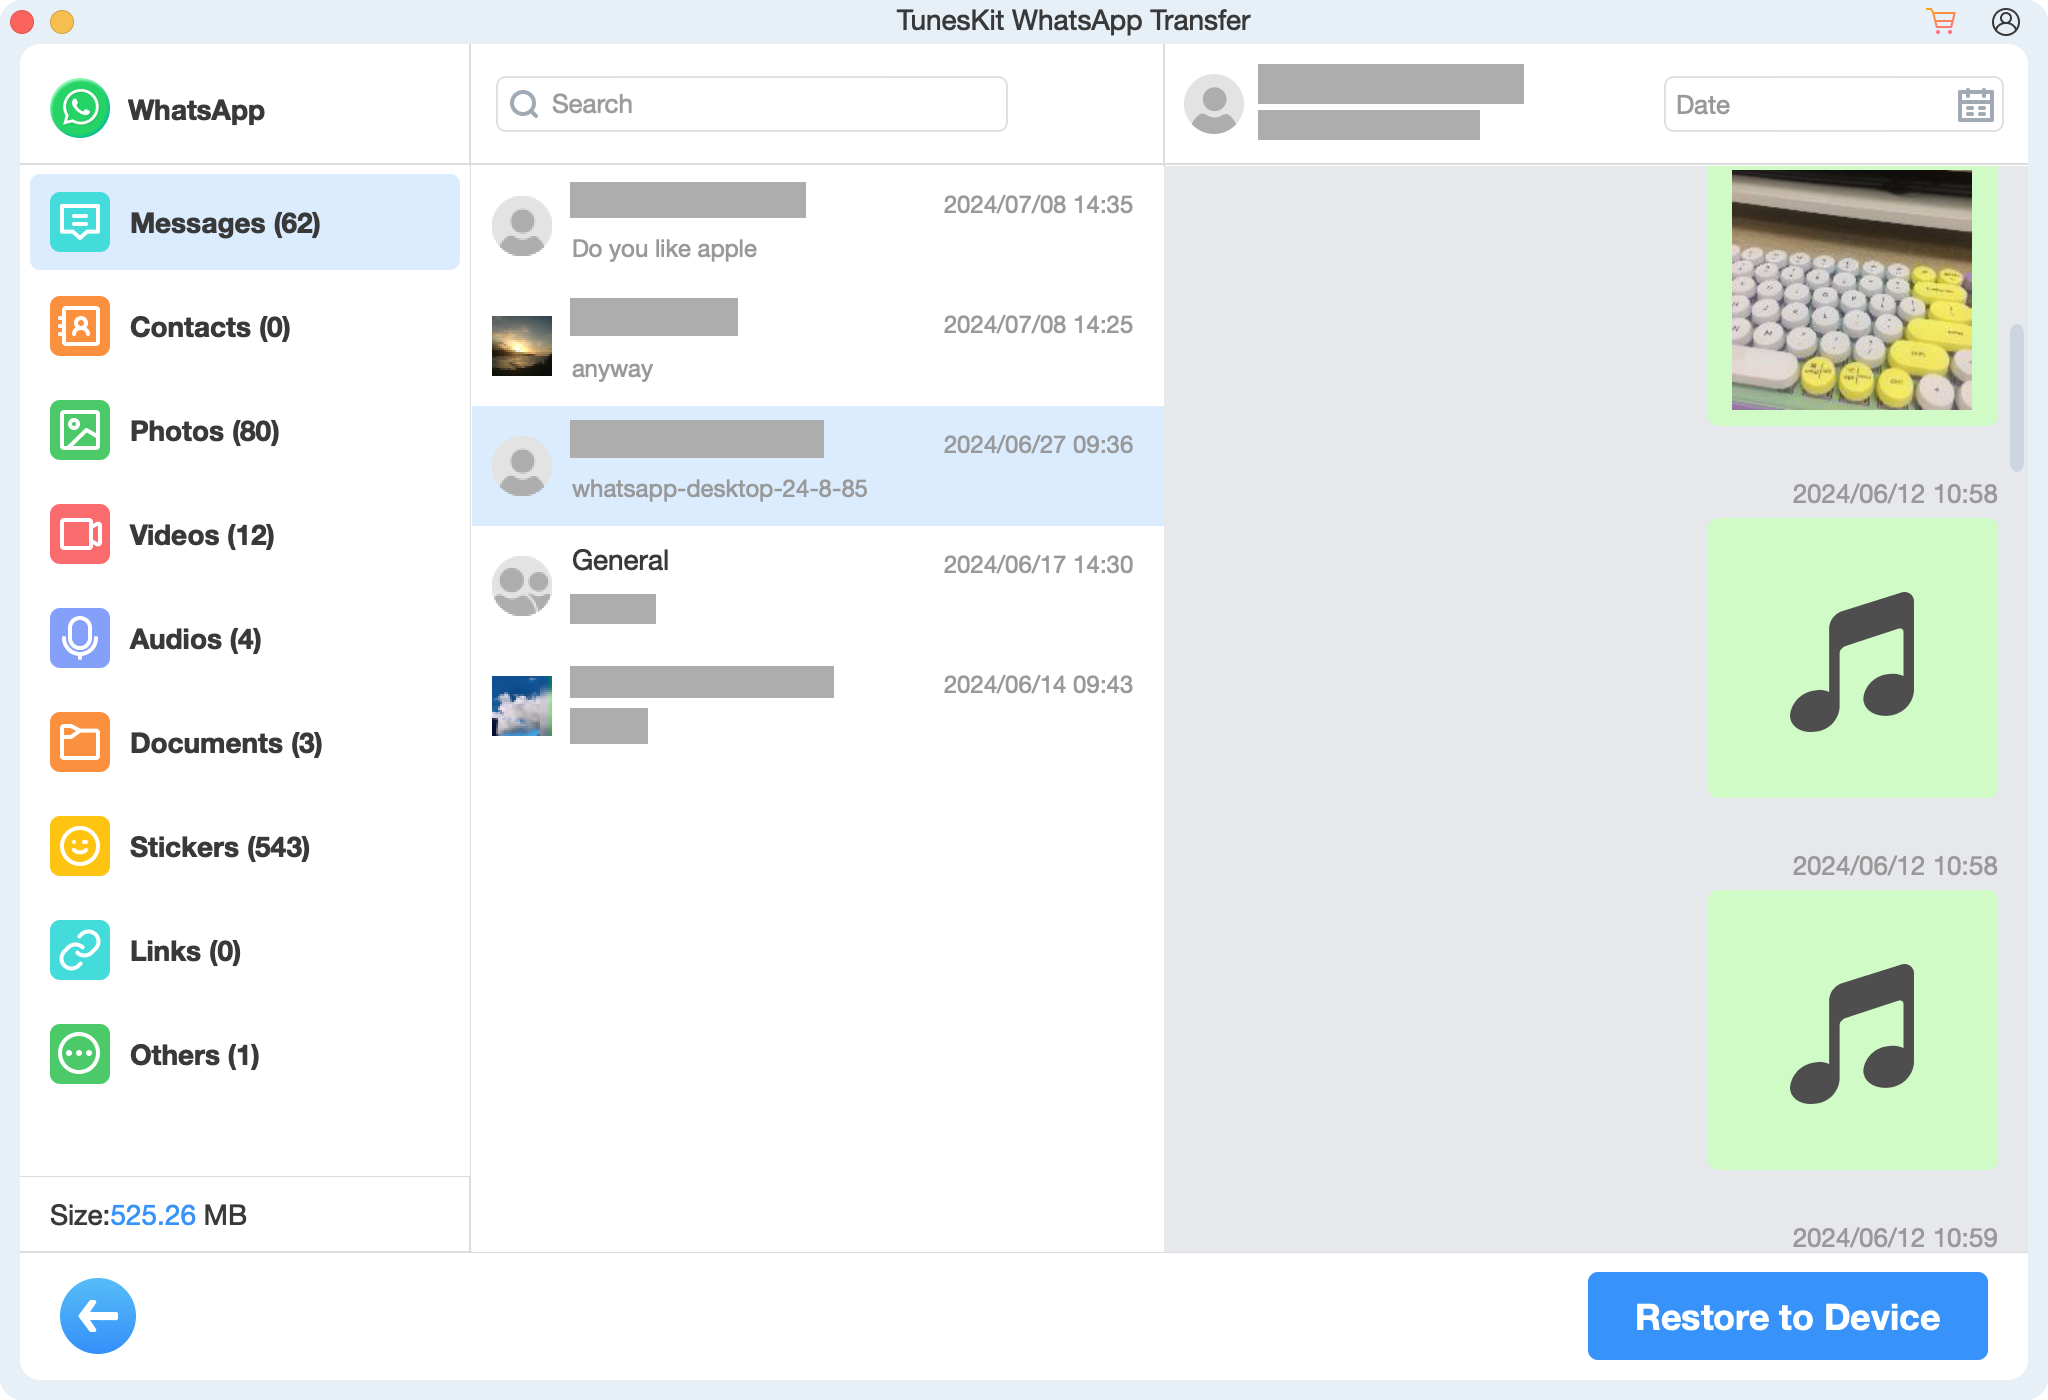Select the Audios category icon
This screenshot has height=1400, width=2048.
(79, 638)
